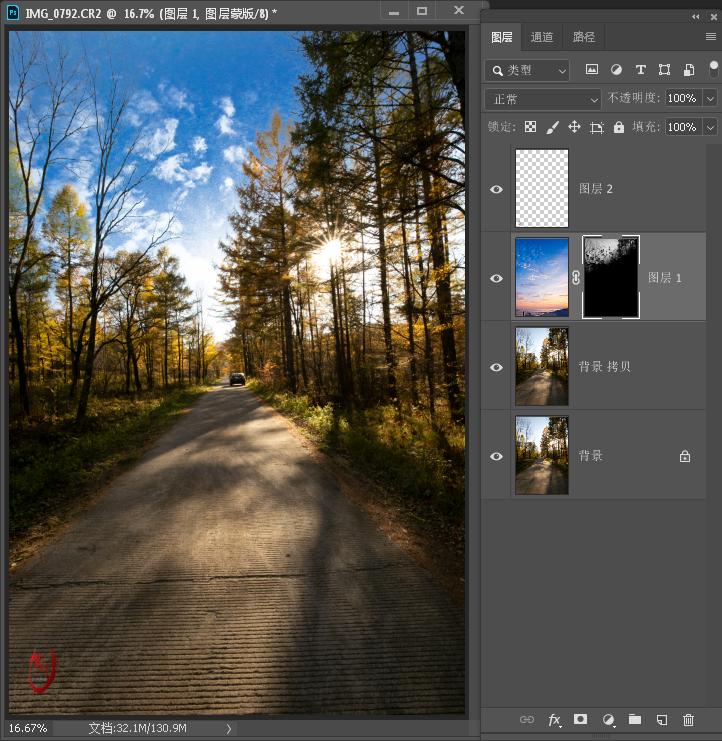Add a layer mask using bottom icon
This screenshot has width=722, height=741.
tap(581, 719)
